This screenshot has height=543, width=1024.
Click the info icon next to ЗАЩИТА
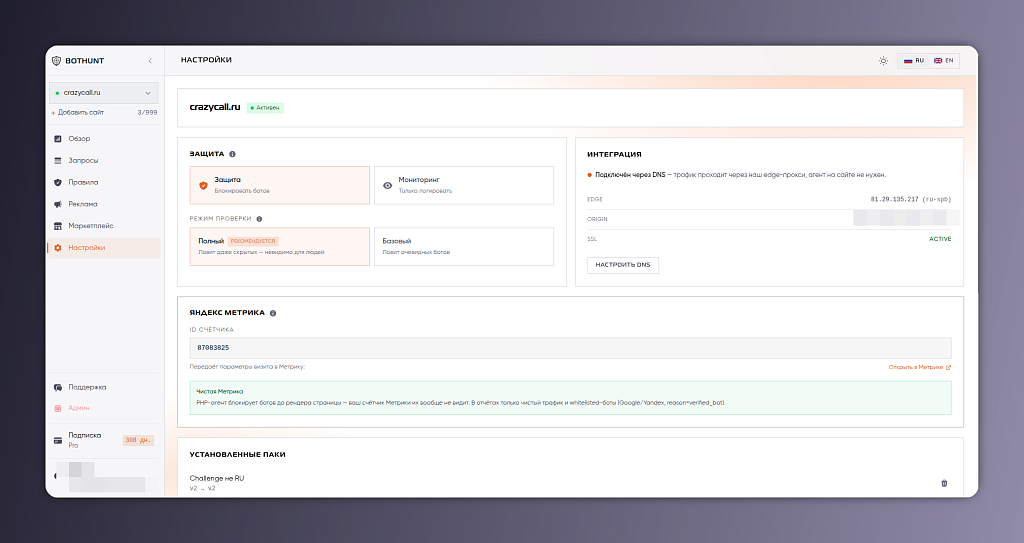(x=232, y=154)
